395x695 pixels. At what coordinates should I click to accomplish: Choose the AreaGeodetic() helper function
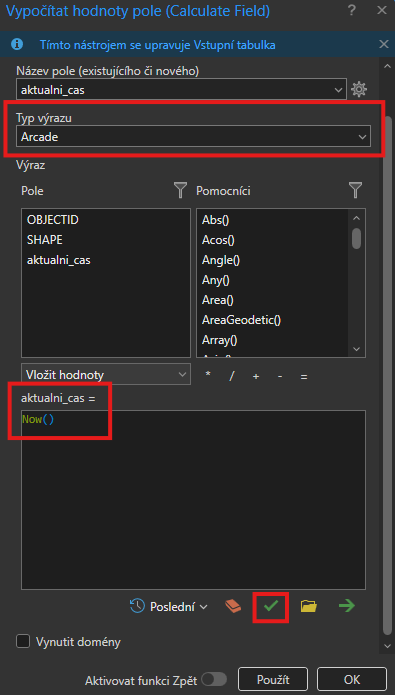(x=242, y=320)
